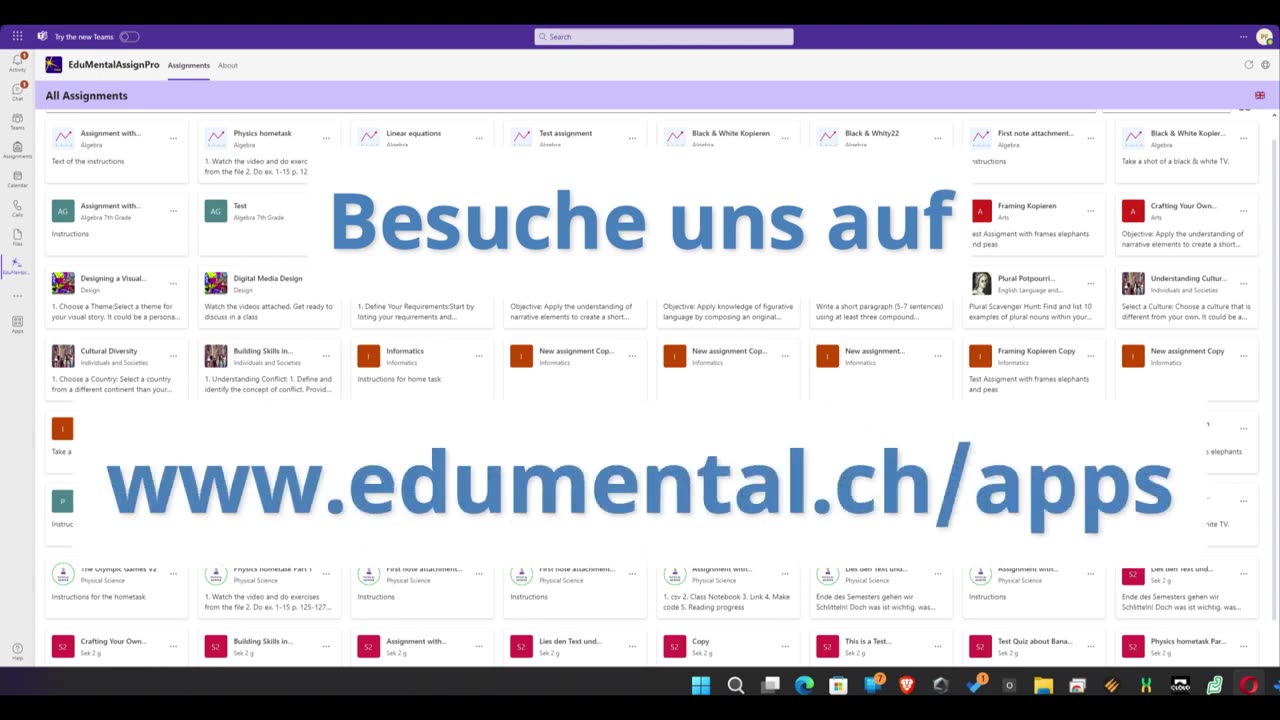Viewport: 1280px width, 720px height.
Task: Select the EduMental app sidebar icon
Action: [x=16, y=265]
